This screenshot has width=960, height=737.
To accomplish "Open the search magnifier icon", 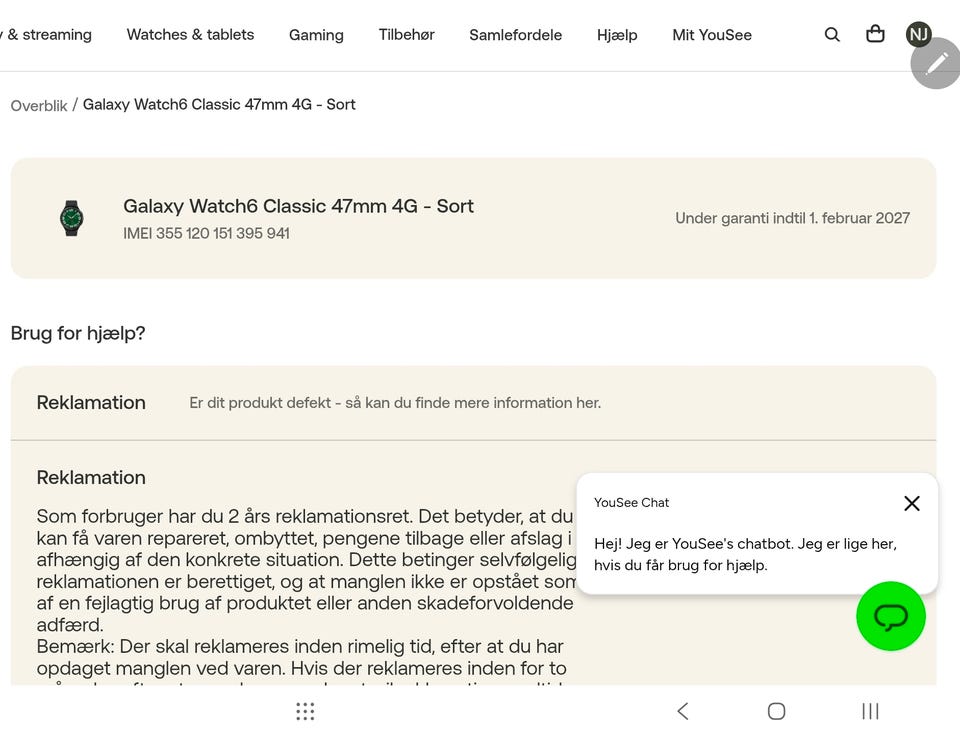I will [x=832, y=35].
